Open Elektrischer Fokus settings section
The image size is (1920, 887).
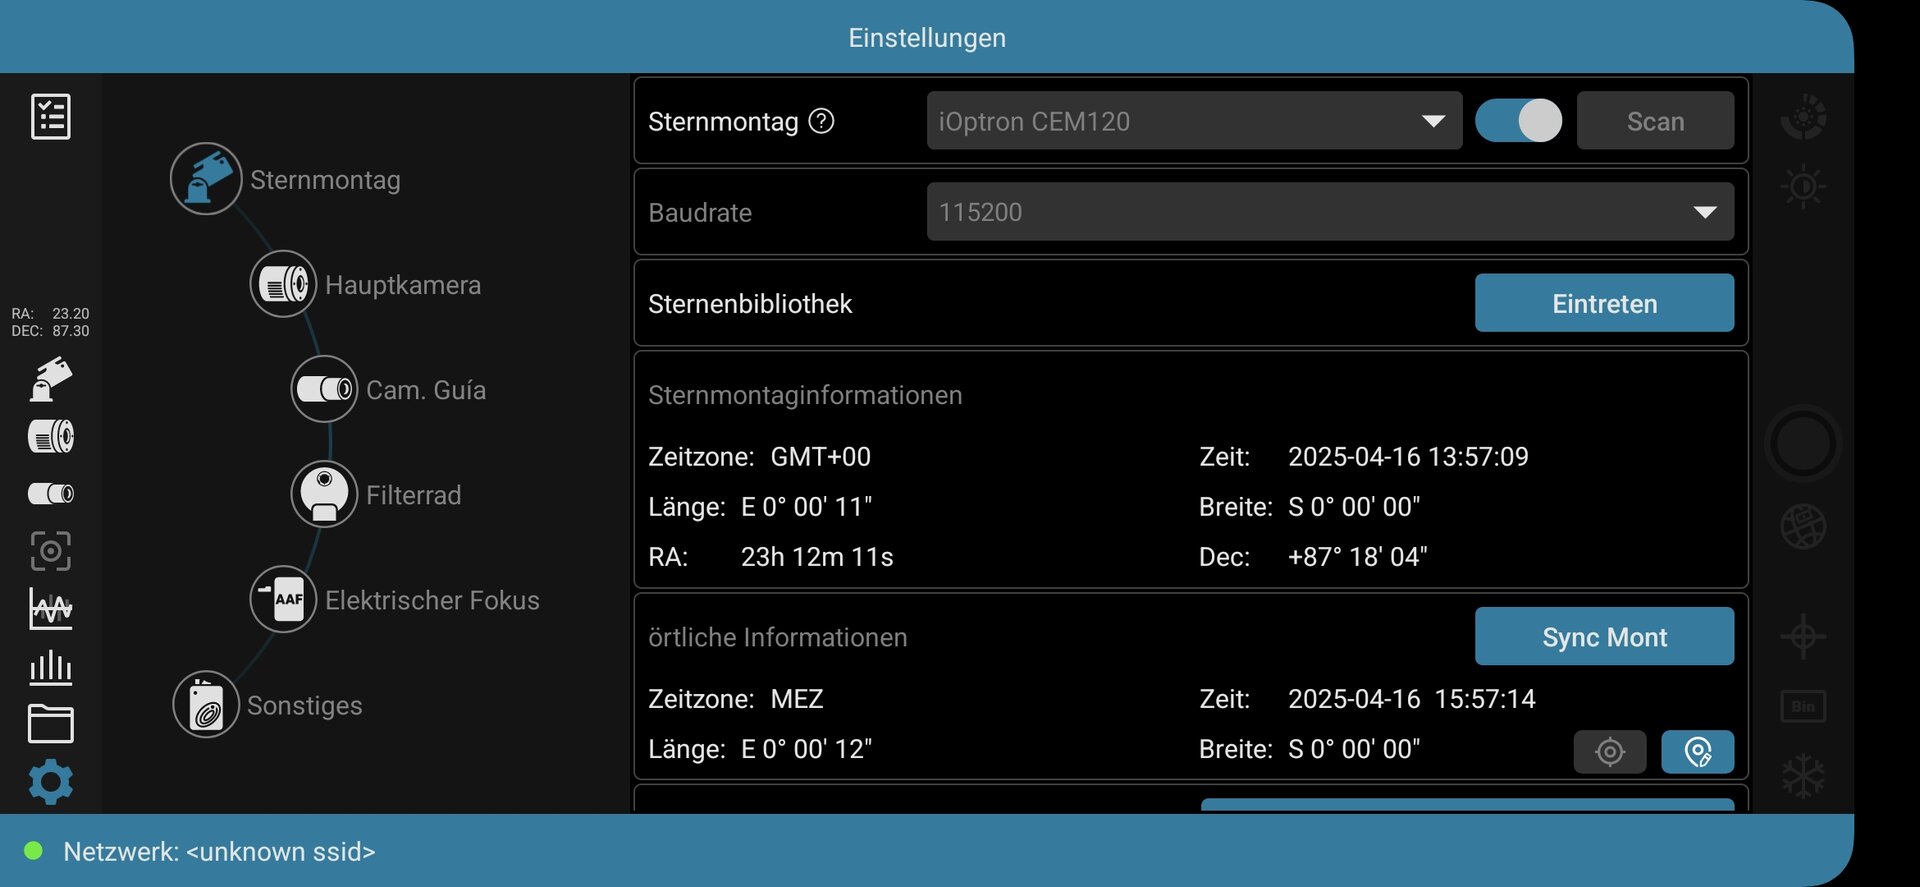(x=432, y=600)
